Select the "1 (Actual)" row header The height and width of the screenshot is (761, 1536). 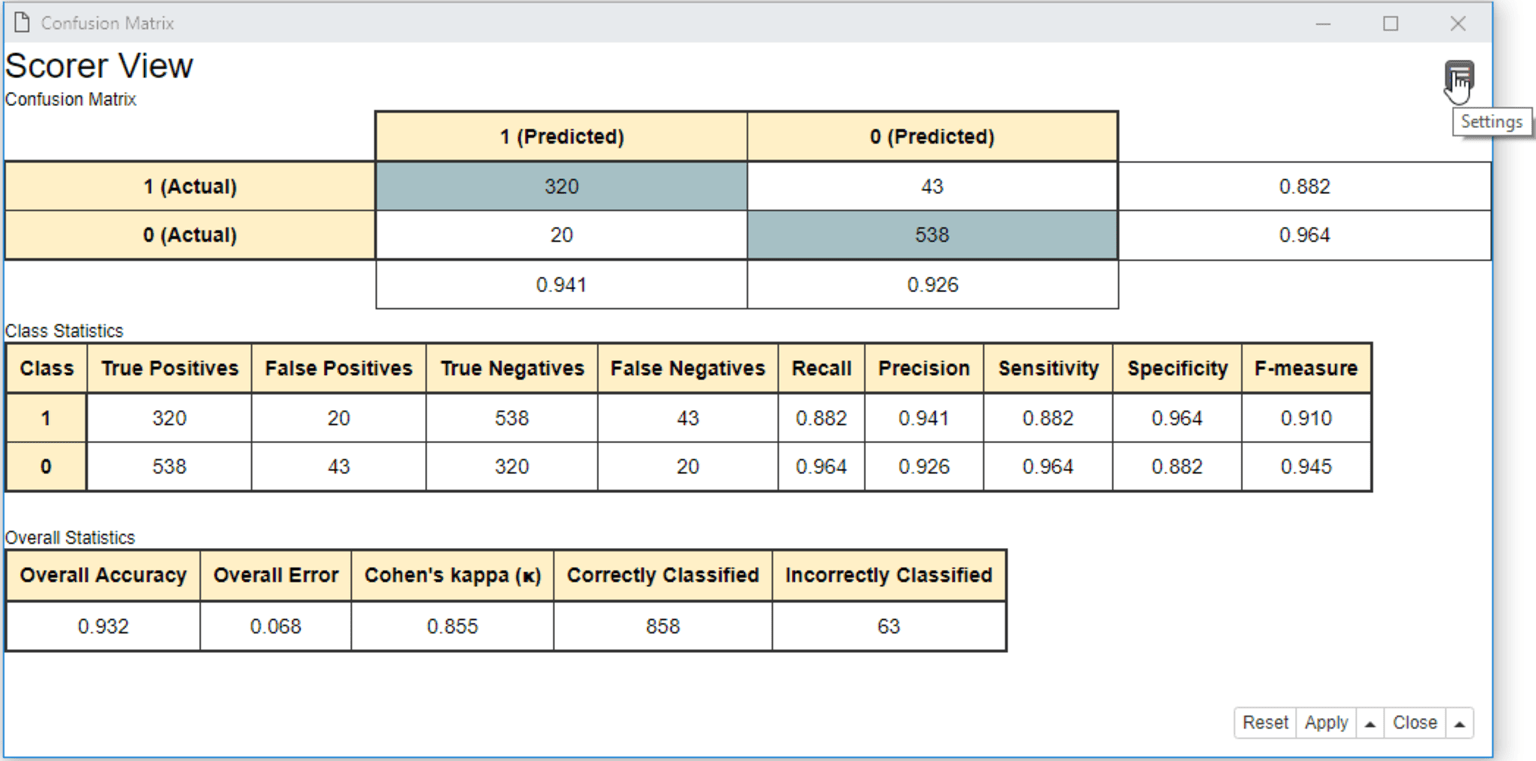[190, 186]
